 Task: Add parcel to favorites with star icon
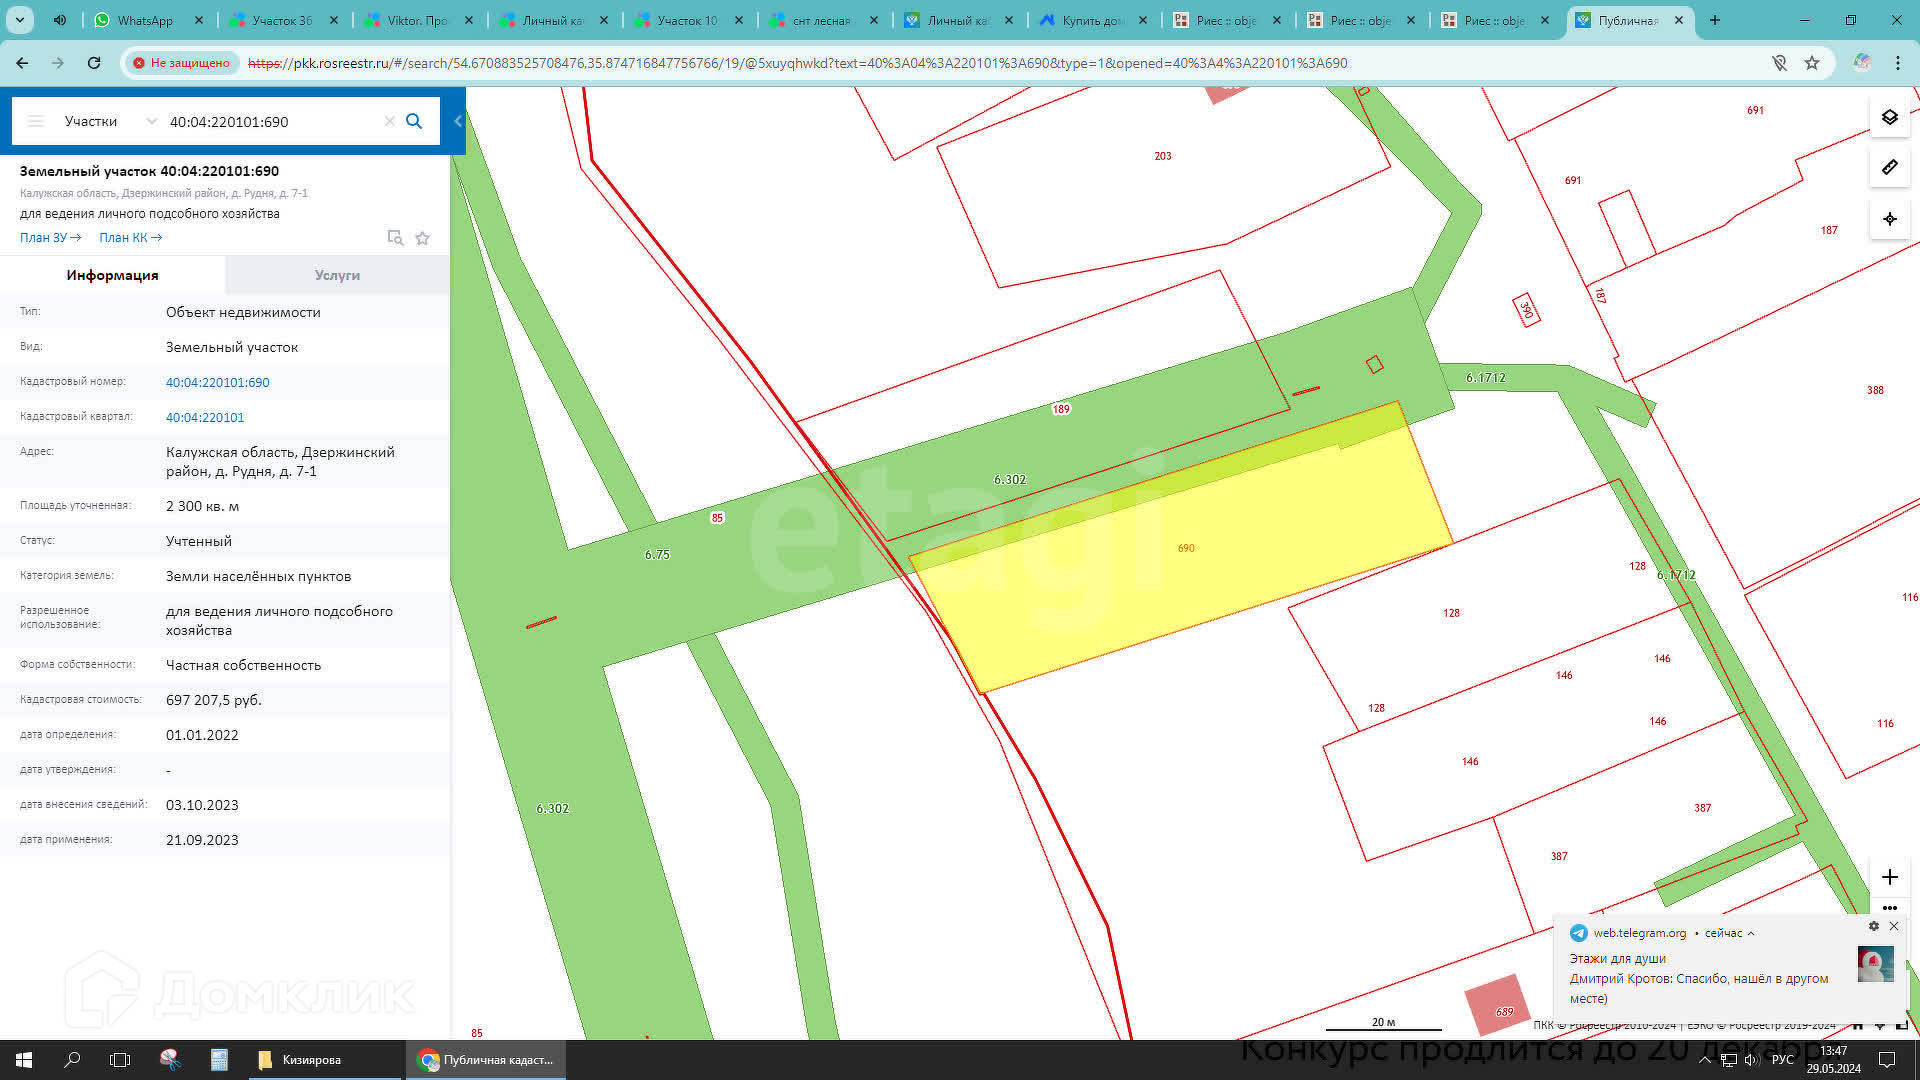422,238
